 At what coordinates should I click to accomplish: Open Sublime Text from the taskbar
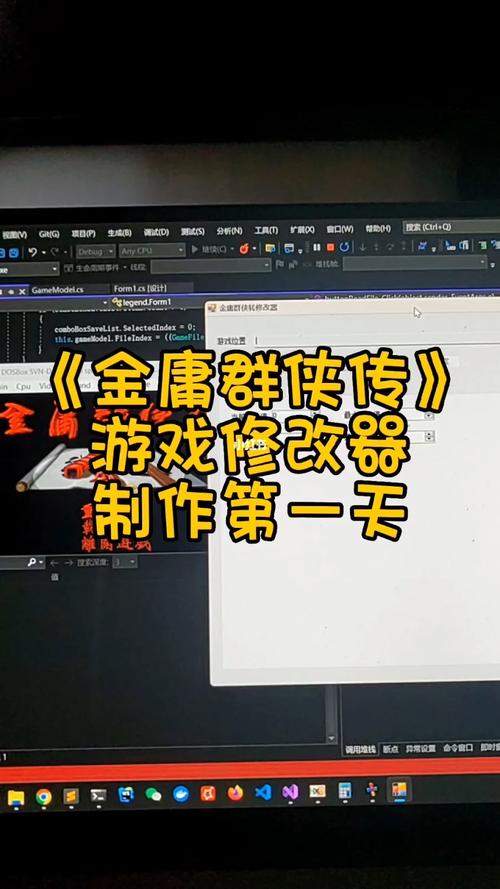point(71,797)
